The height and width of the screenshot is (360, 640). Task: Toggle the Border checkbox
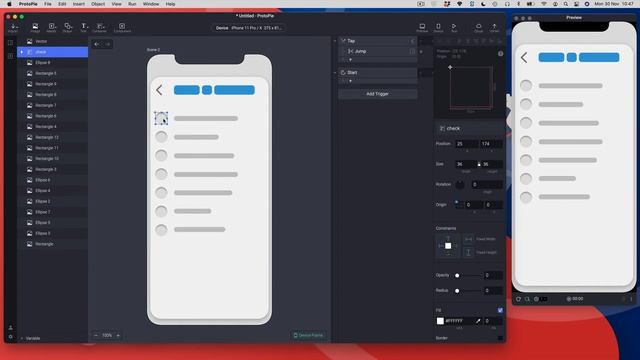coord(500,338)
